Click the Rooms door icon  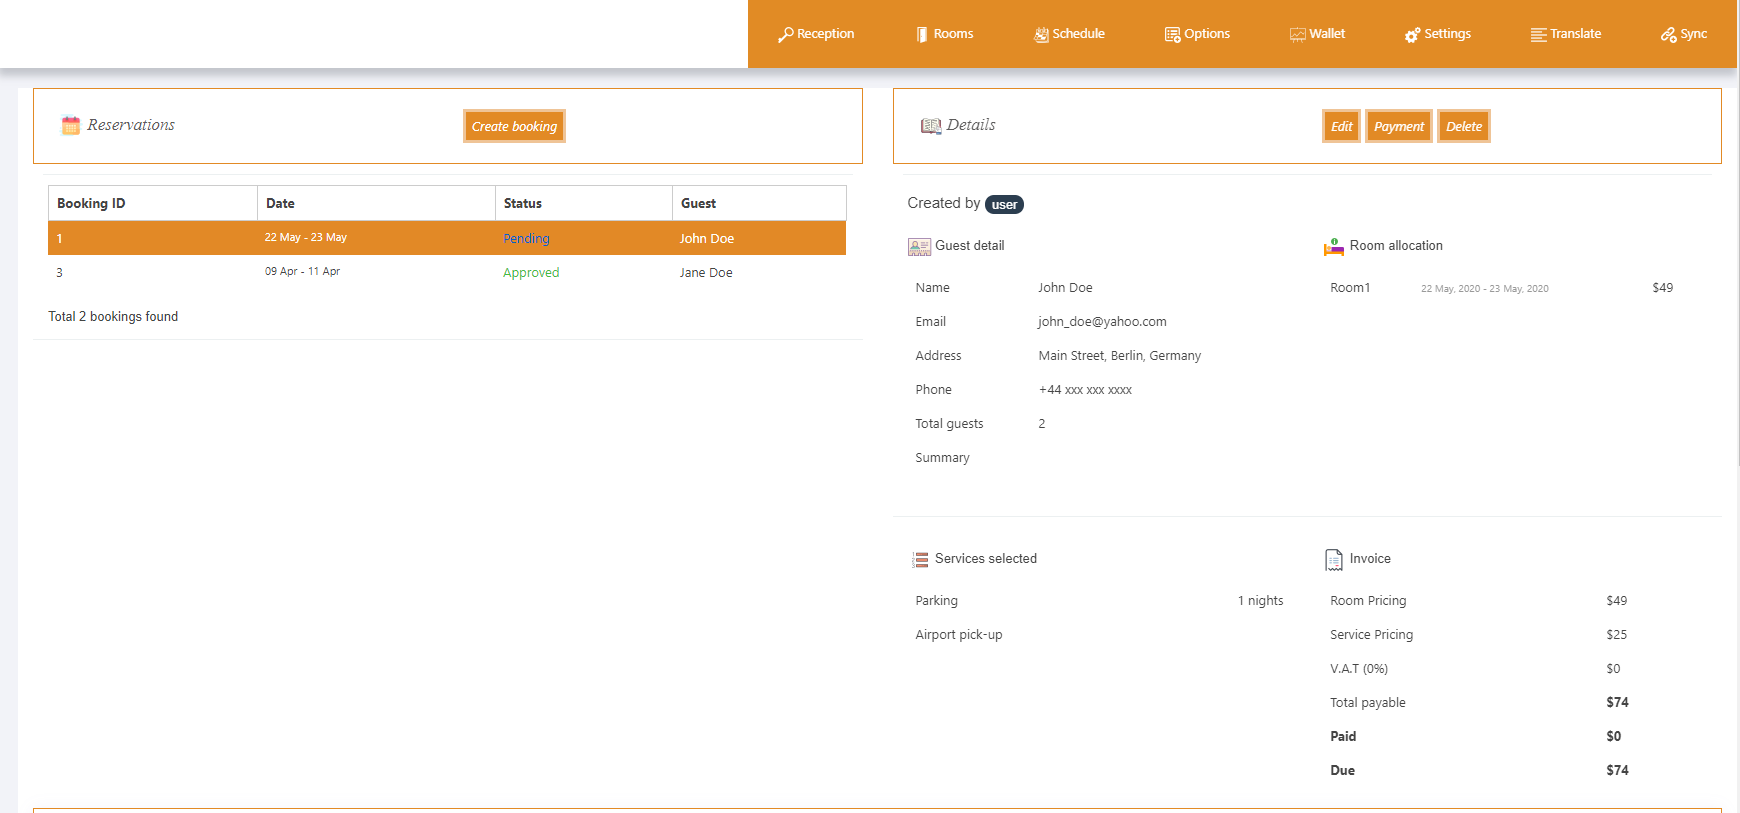922,35
